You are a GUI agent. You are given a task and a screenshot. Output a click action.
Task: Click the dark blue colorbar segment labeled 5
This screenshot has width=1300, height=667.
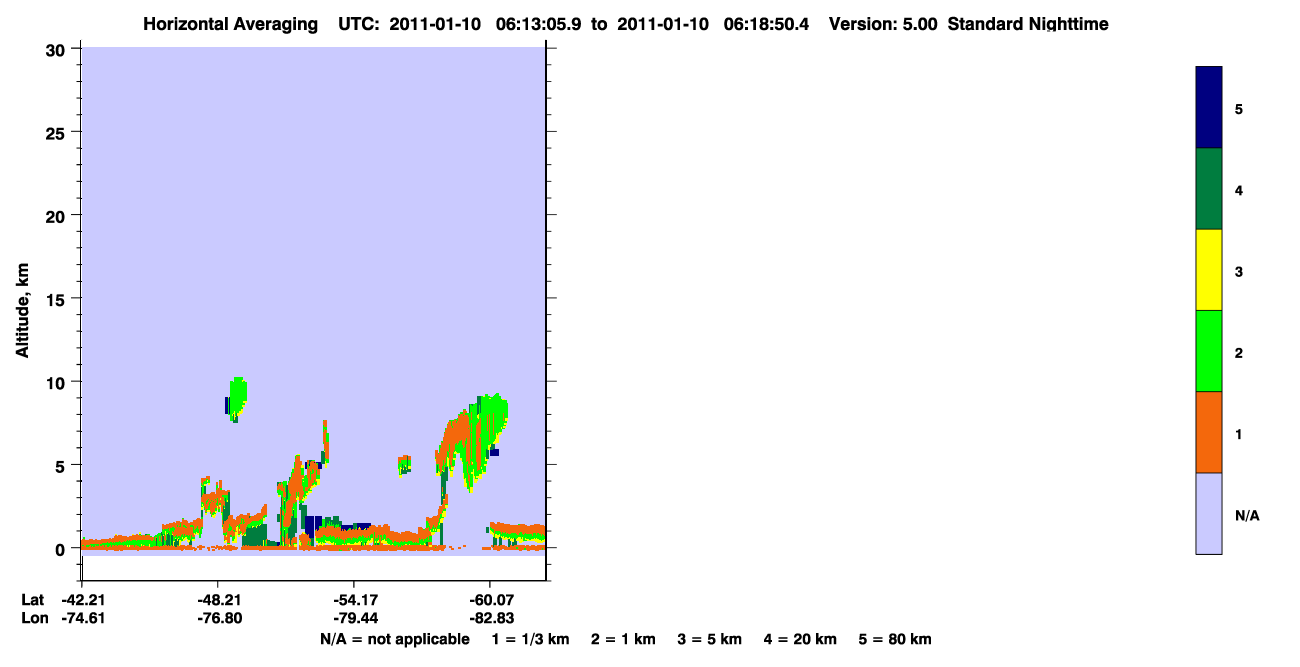pyautogui.click(x=1209, y=108)
